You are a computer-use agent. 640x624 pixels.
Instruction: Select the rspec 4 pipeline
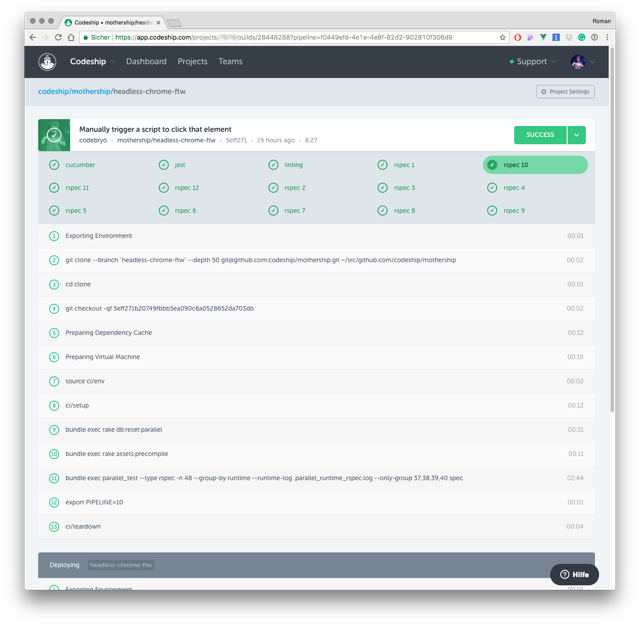[506, 188]
